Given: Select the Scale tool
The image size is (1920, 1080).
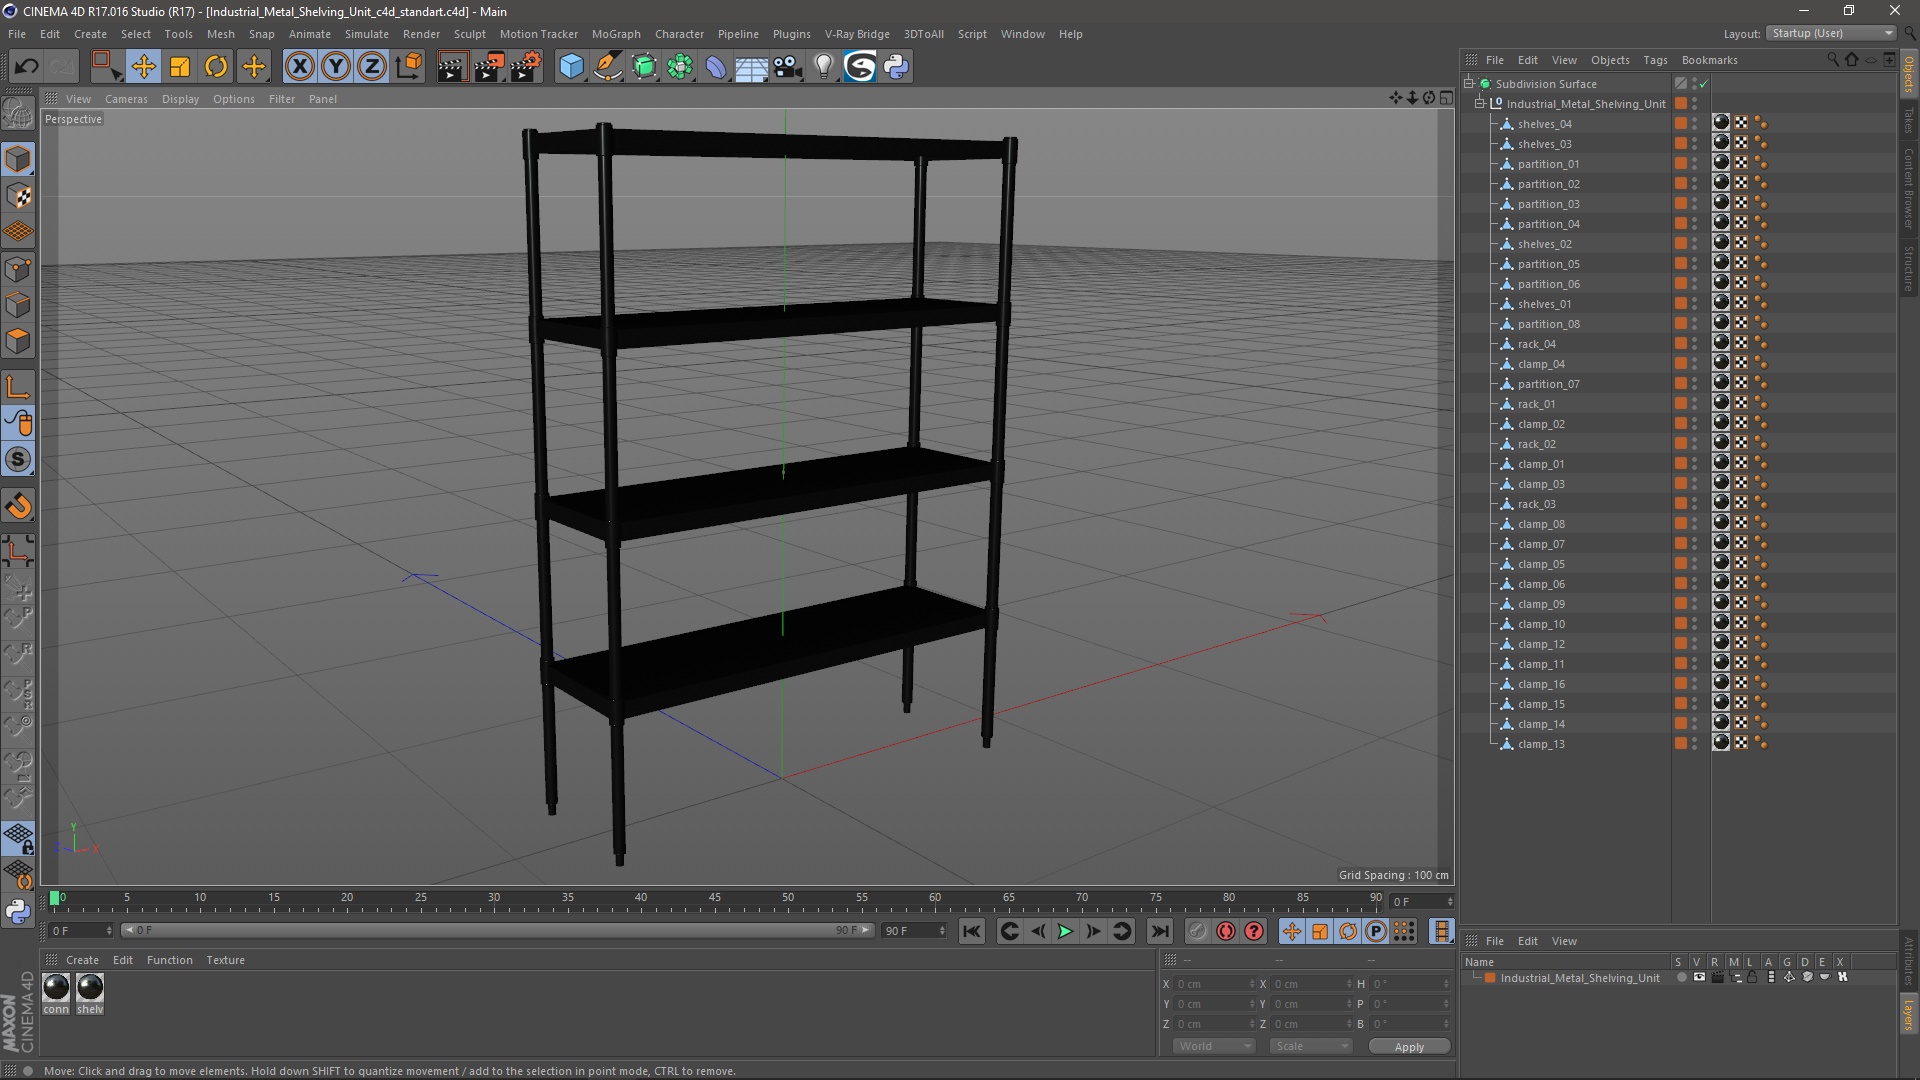Looking at the screenshot, I should tap(180, 67).
